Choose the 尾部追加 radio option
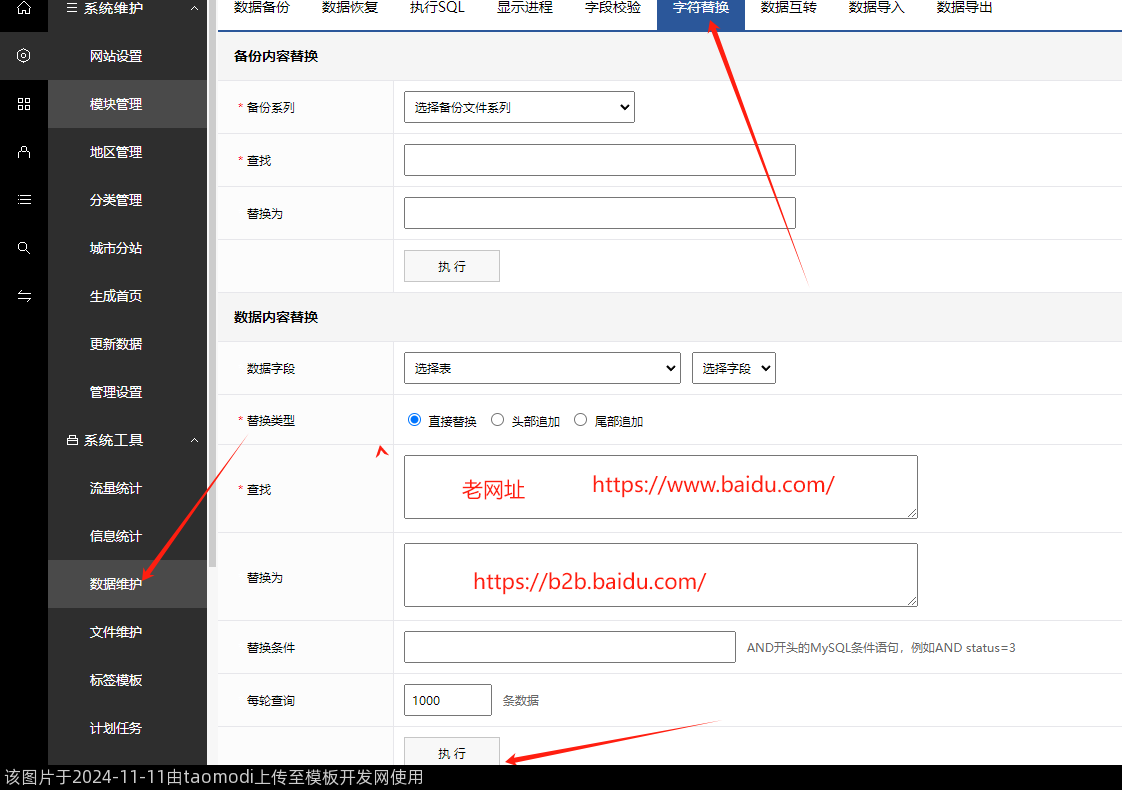This screenshot has height=790, width=1122. [x=581, y=421]
